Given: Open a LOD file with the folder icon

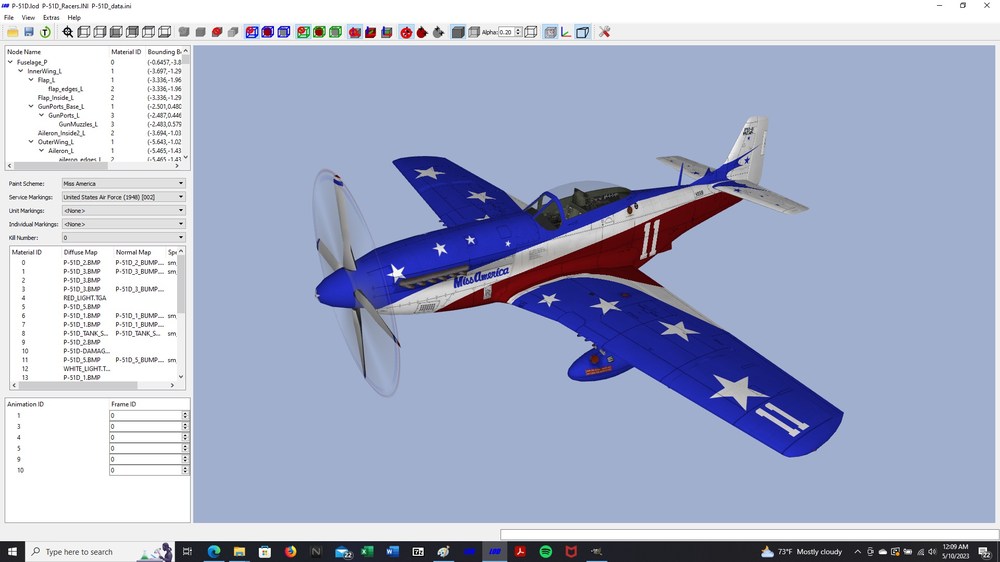Looking at the screenshot, I should coord(12,32).
